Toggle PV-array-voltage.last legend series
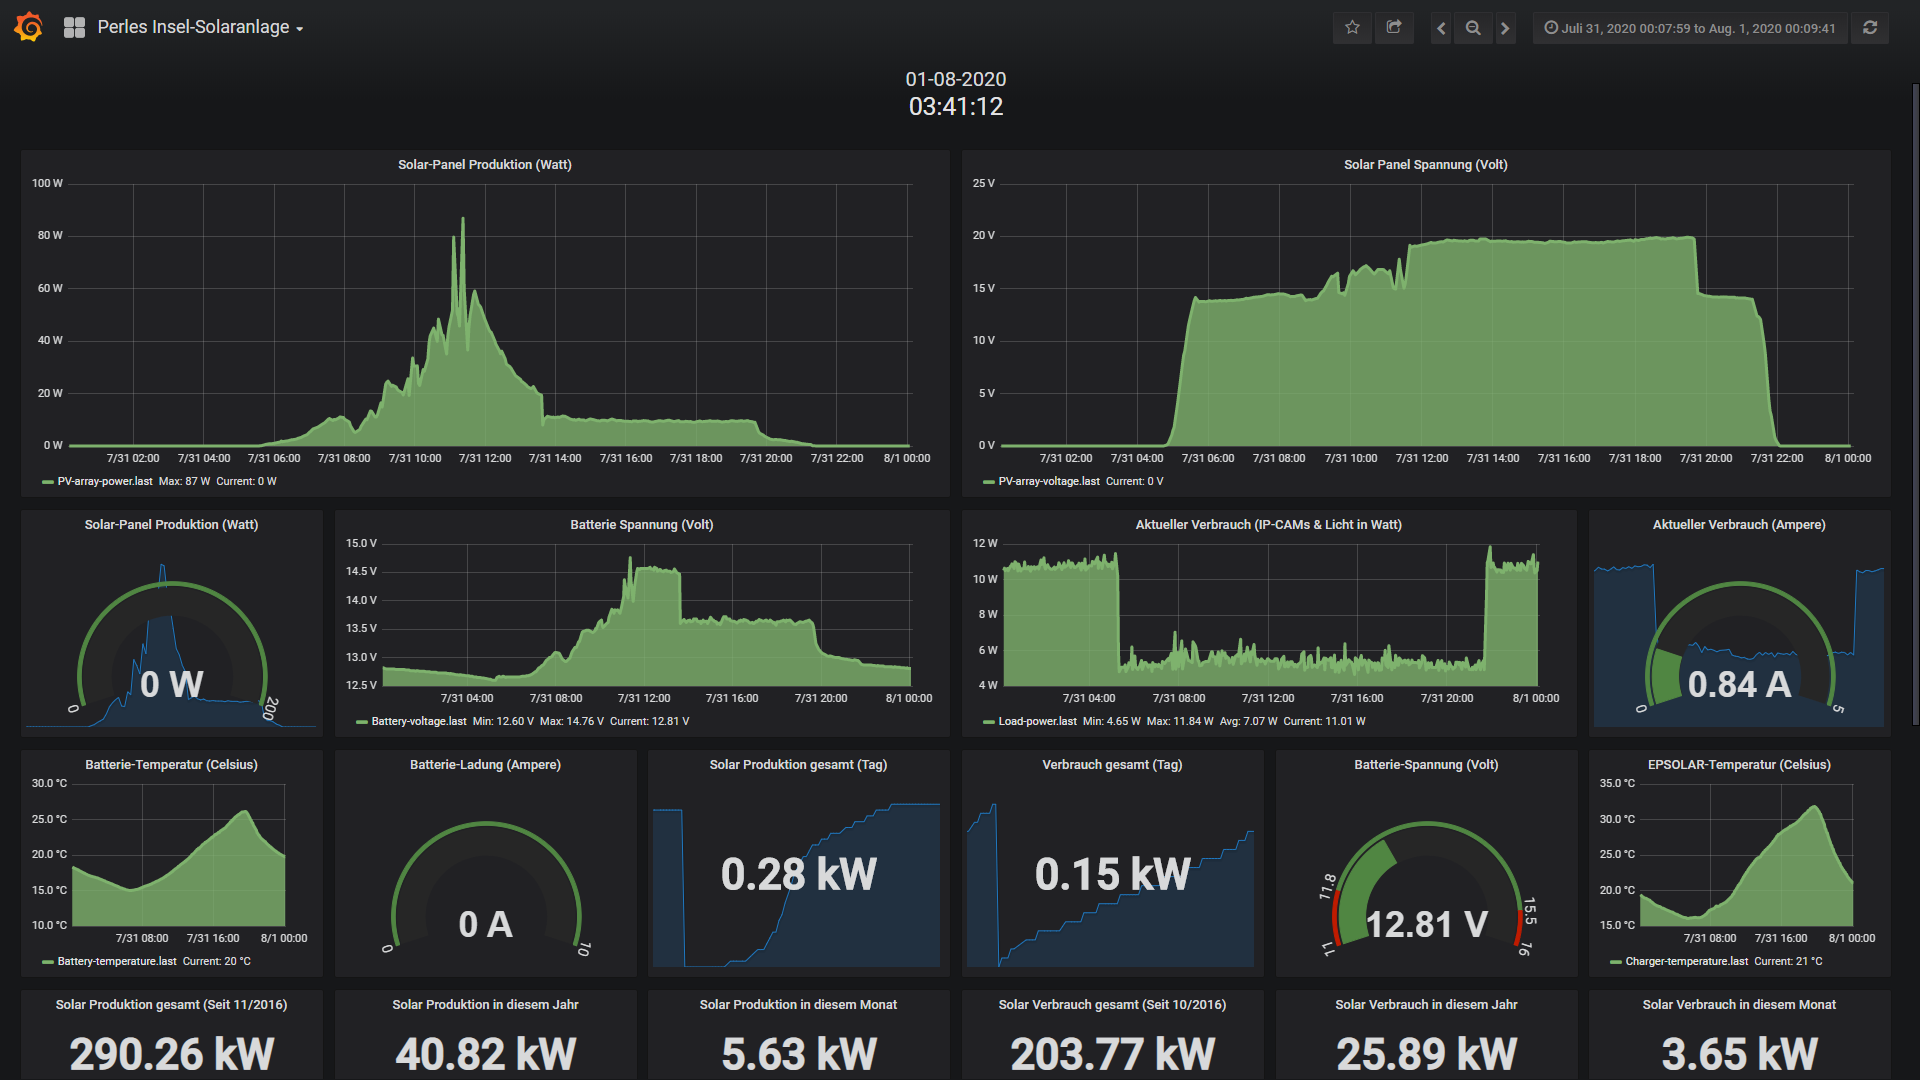 click(1048, 481)
